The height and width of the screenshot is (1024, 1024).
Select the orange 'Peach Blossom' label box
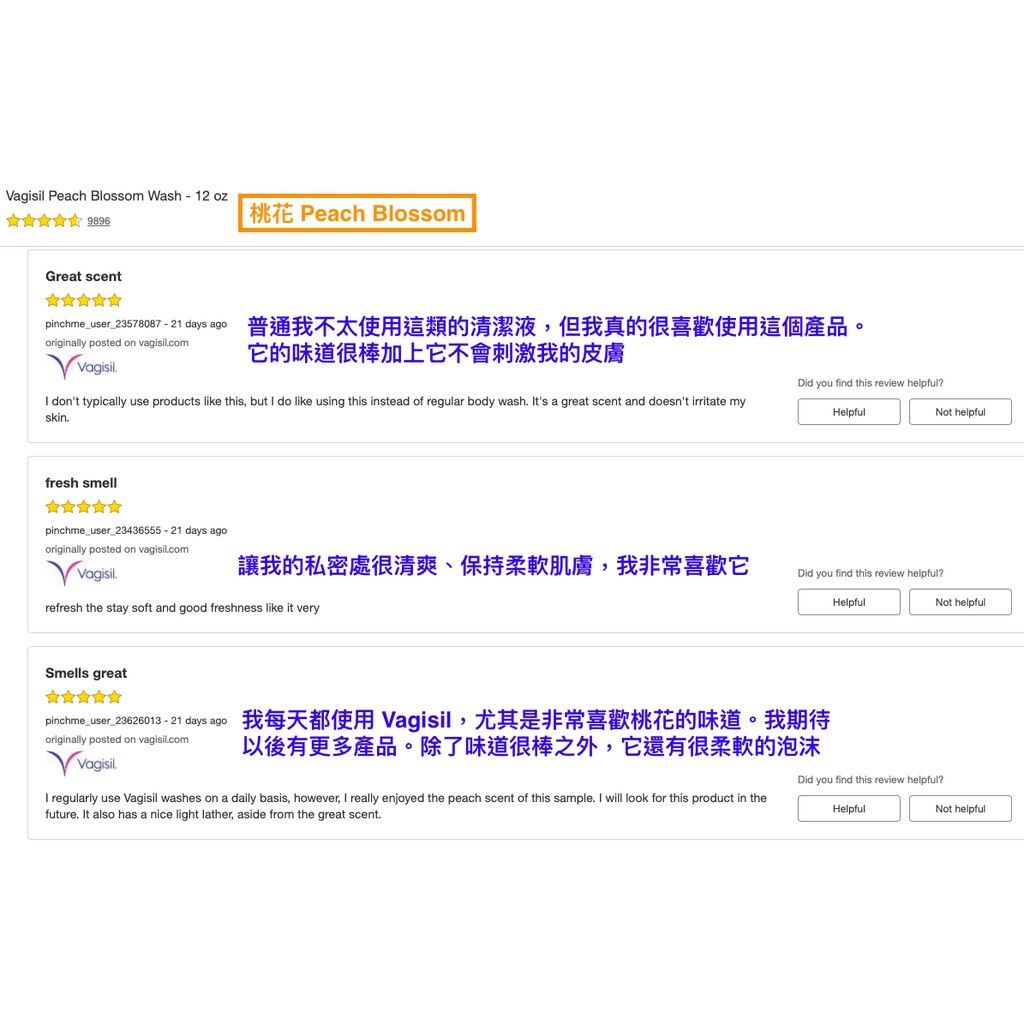point(357,214)
